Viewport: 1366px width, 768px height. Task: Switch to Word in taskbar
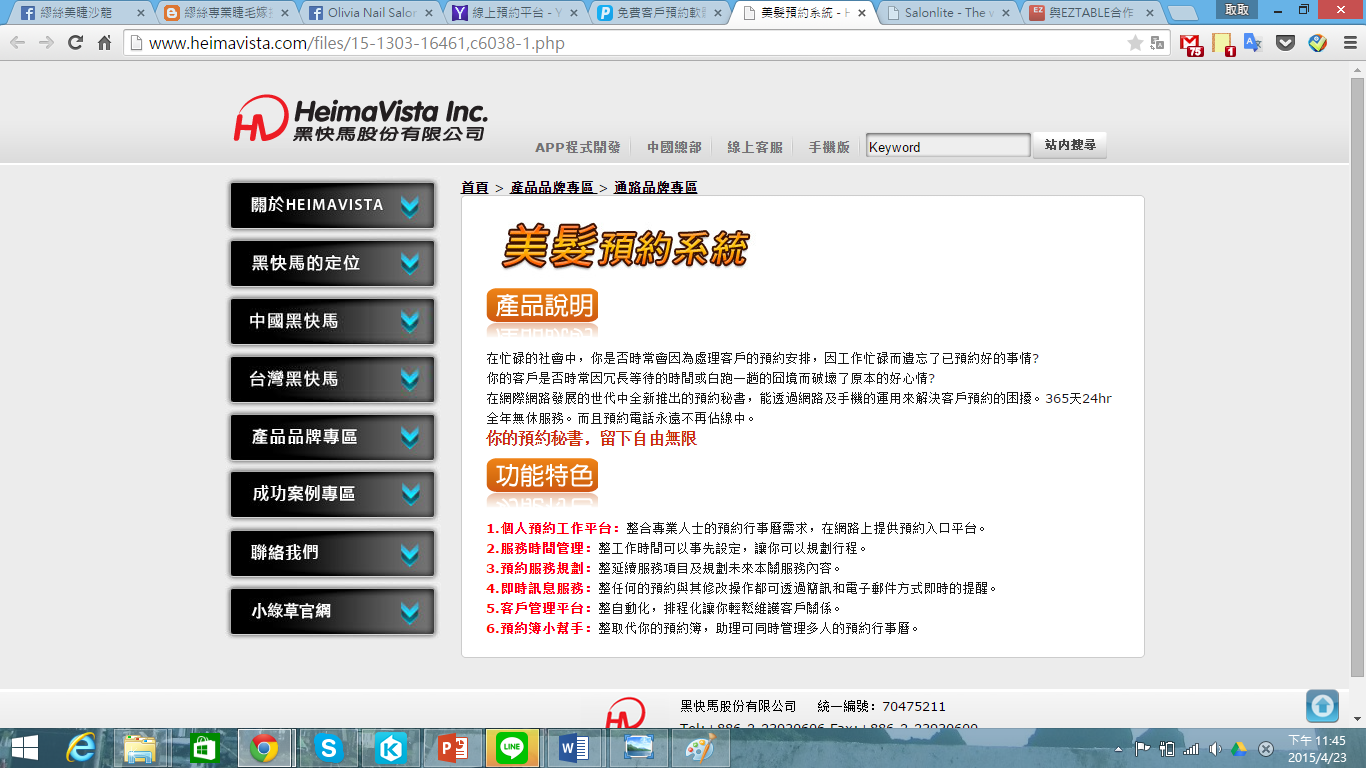tap(575, 748)
